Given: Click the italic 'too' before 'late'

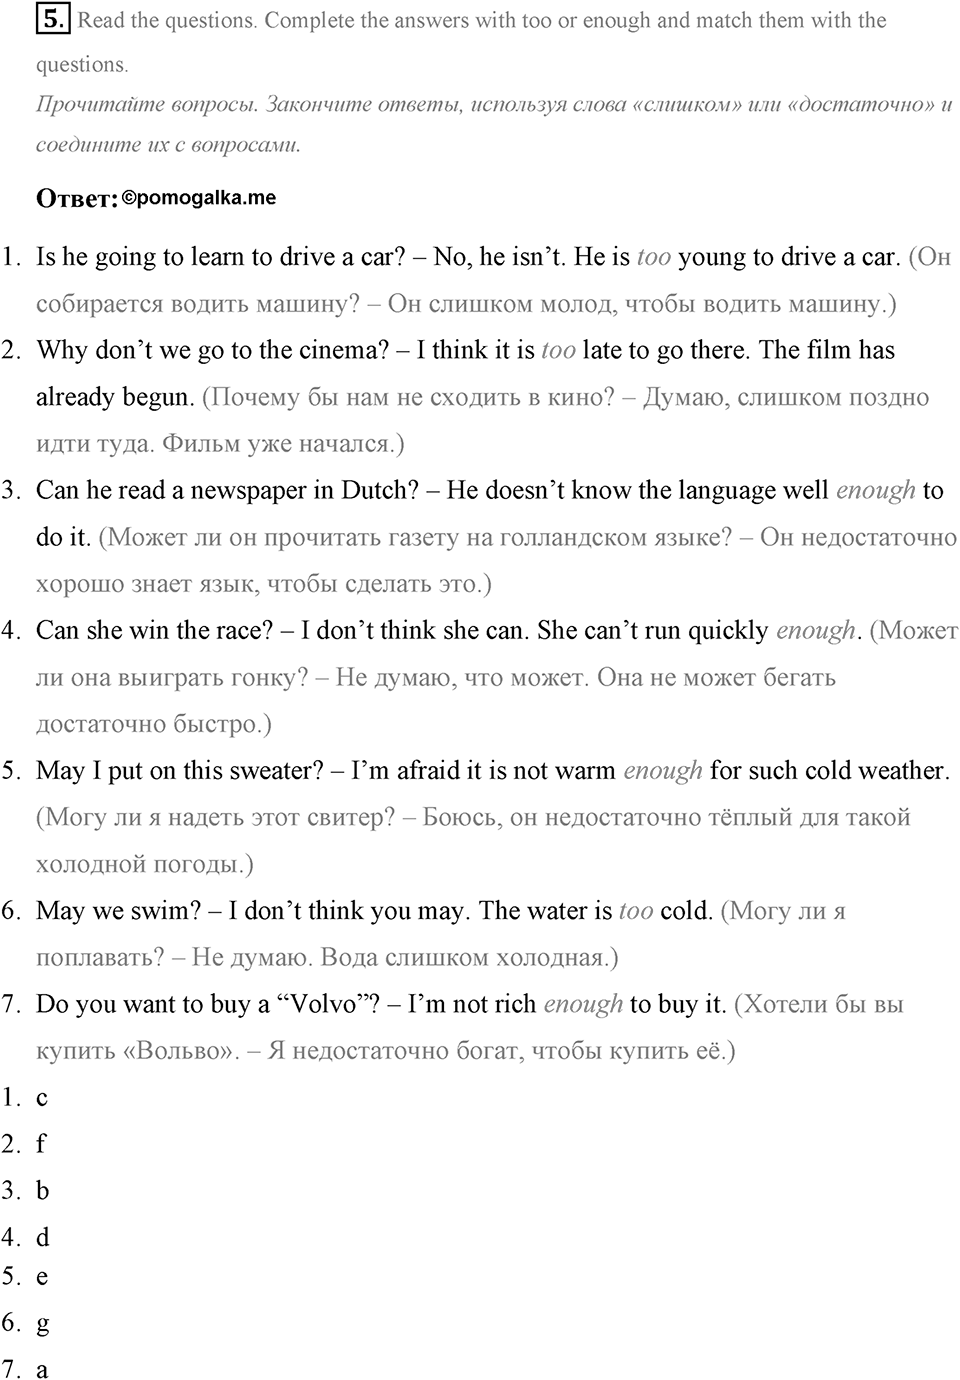Looking at the screenshot, I should pyautogui.click(x=558, y=350).
